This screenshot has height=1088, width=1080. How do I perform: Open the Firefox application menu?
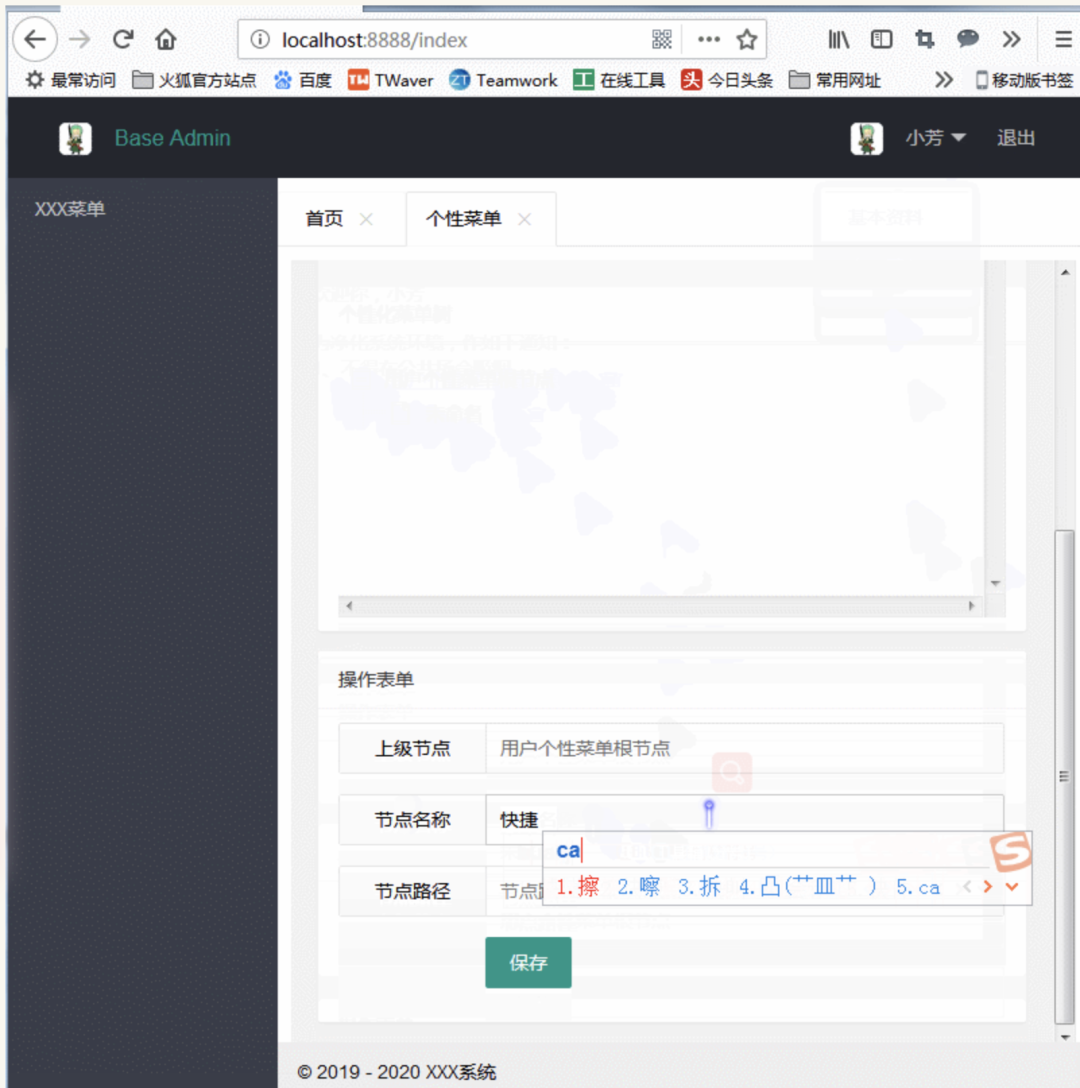1062,39
